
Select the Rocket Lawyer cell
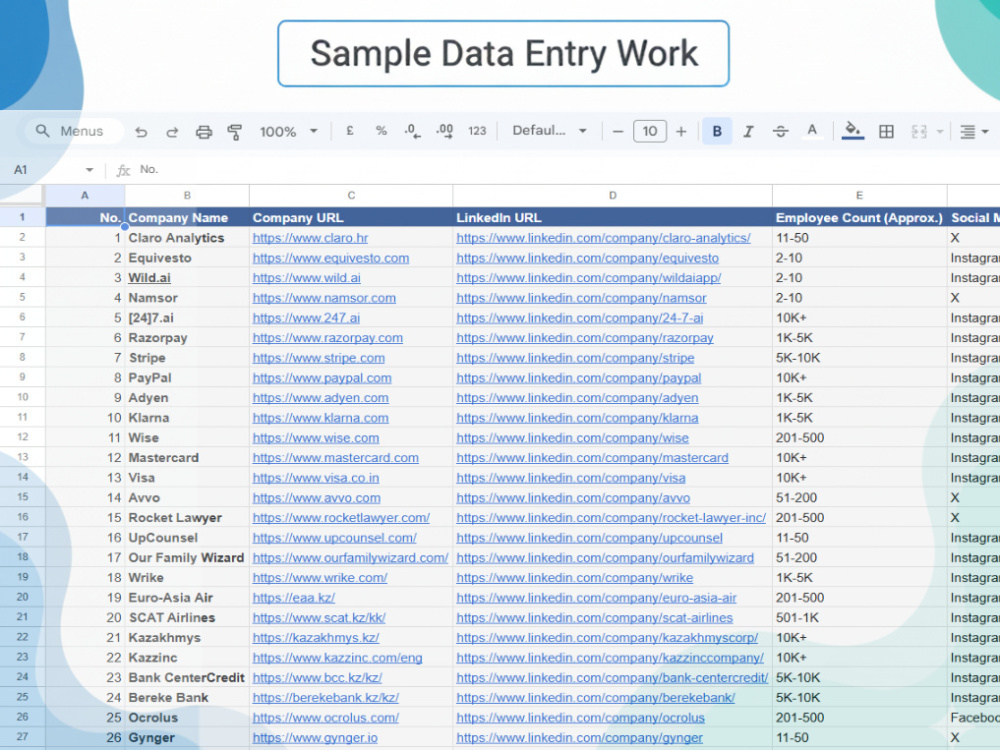point(187,518)
